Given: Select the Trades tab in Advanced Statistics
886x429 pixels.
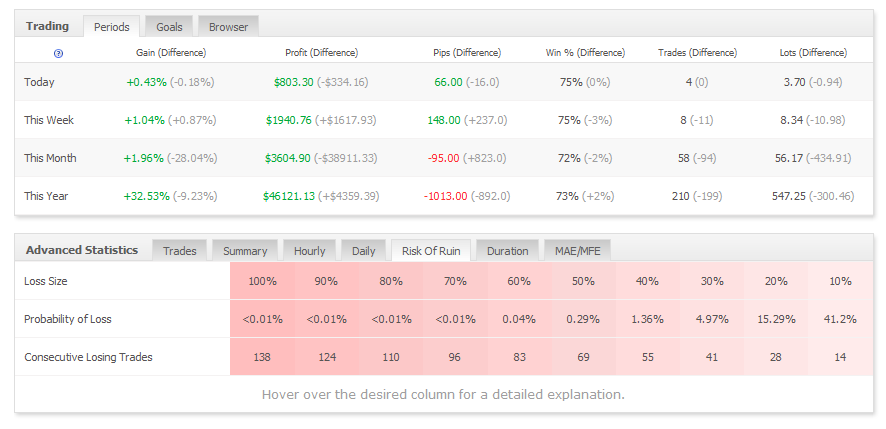Looking at the screenshot, I should [x=180, y=251].
